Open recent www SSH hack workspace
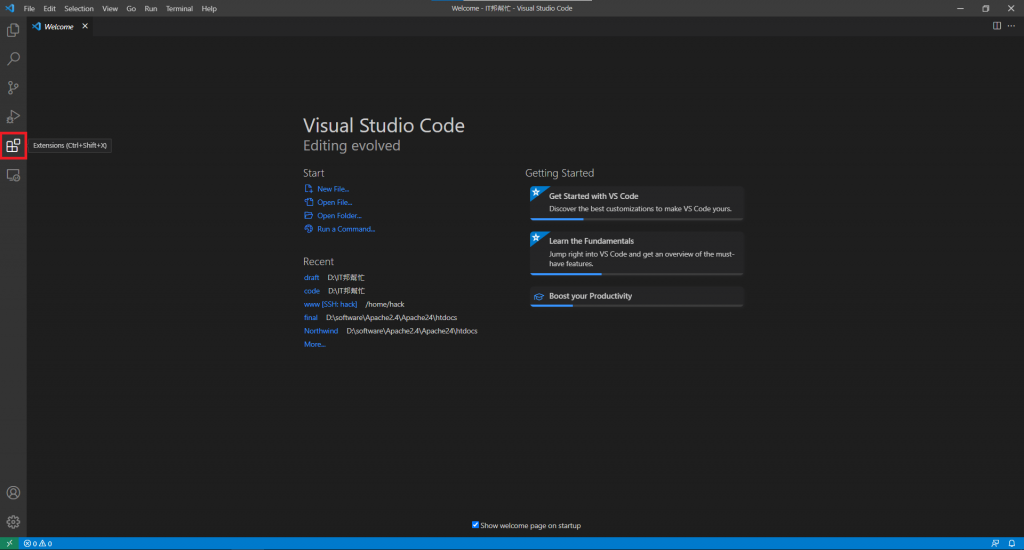The height and width of the screenshot is (550, 1024). [330, 304]
